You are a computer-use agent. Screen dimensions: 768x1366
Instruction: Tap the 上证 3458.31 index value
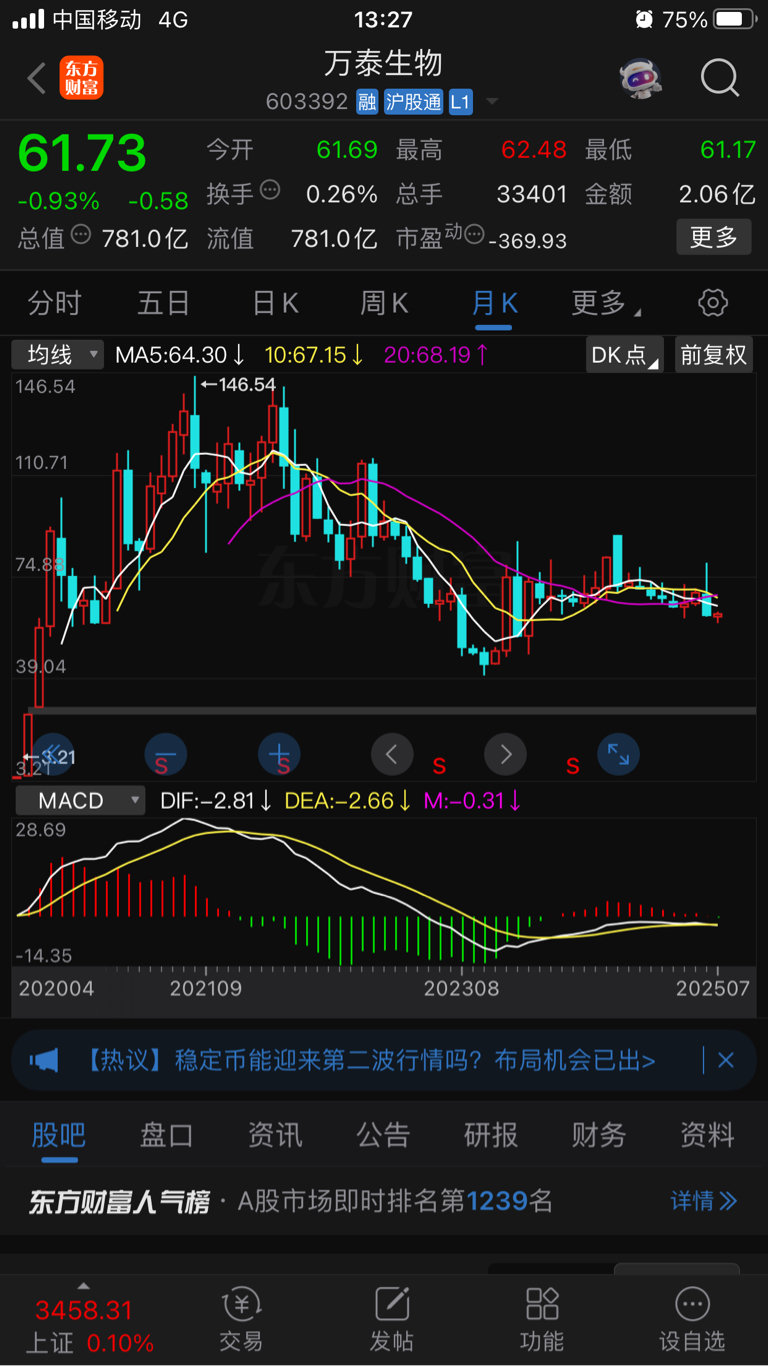pos(84,1311)
